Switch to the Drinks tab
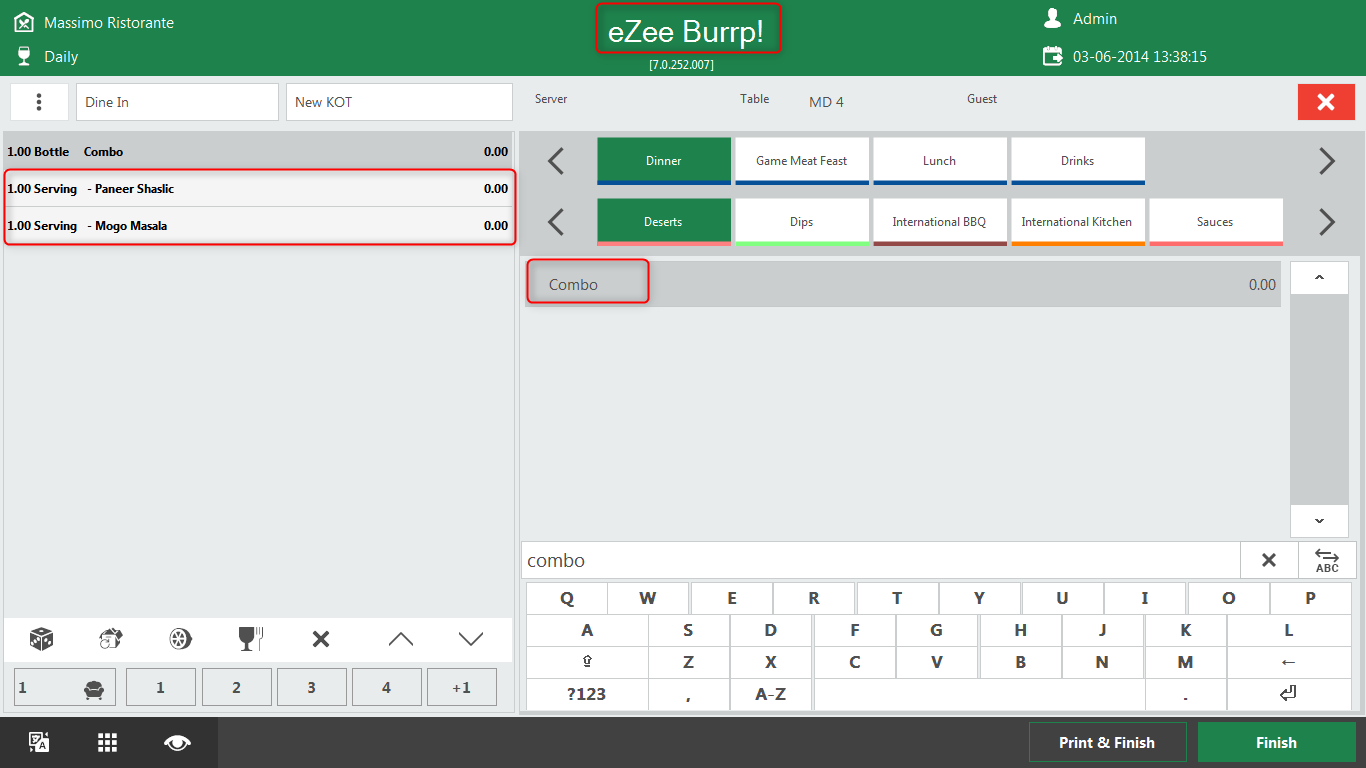The width and height of the screenshot is (1366, 768). [x=1077, y=161]
